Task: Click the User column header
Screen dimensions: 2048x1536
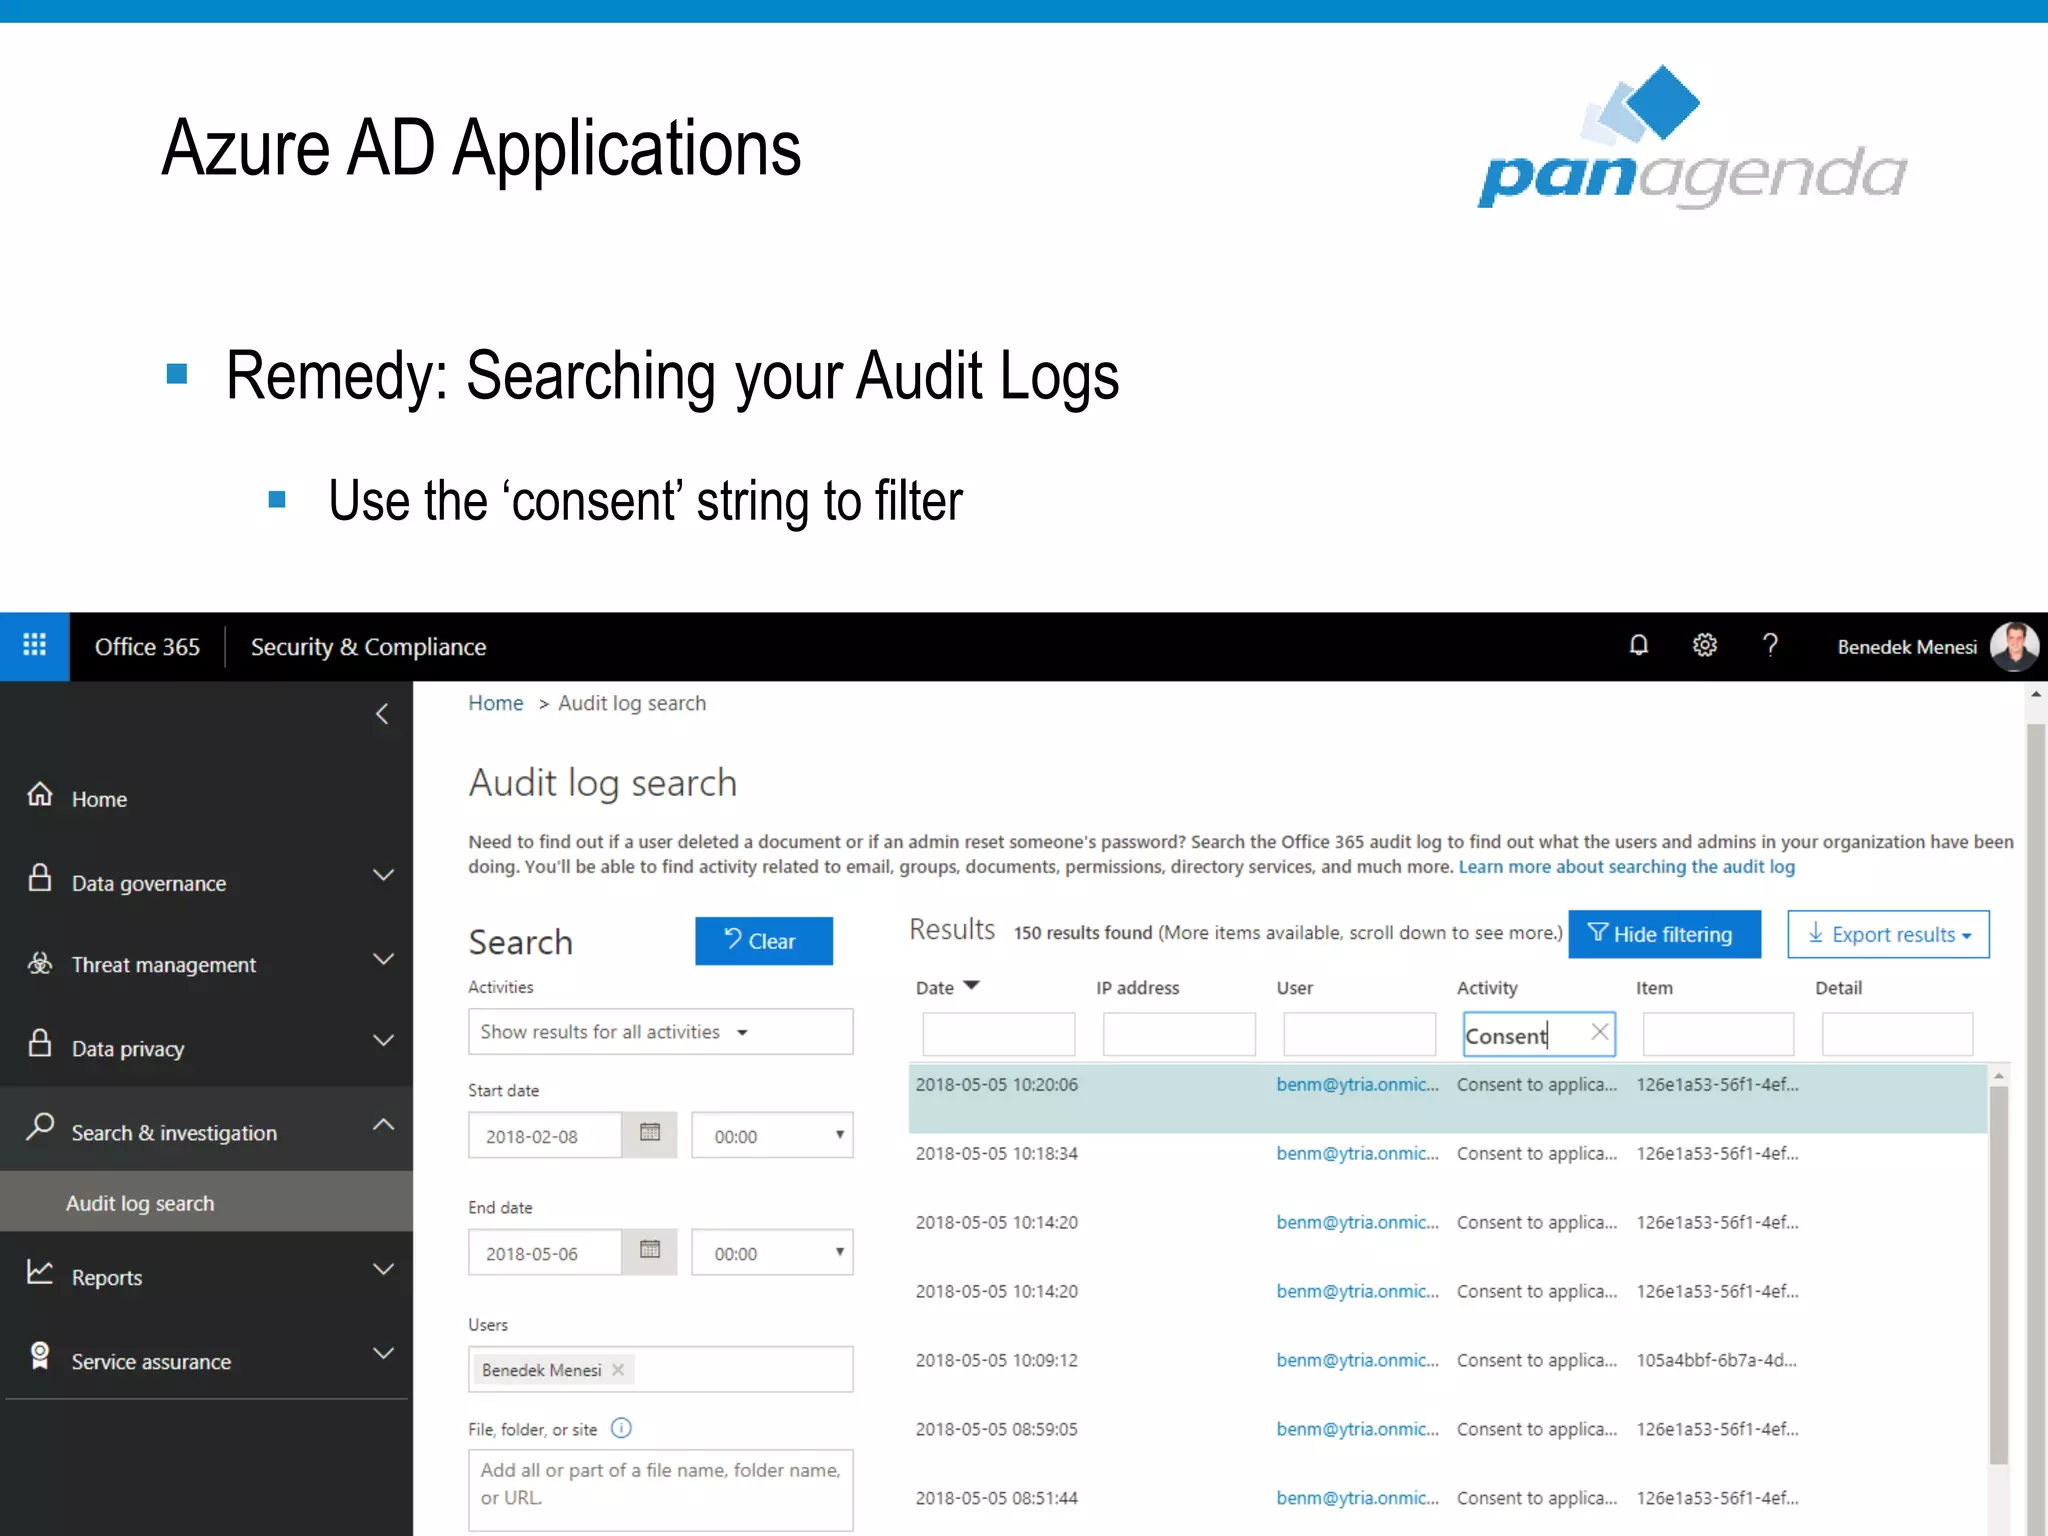Action: tap(1294, 988)
